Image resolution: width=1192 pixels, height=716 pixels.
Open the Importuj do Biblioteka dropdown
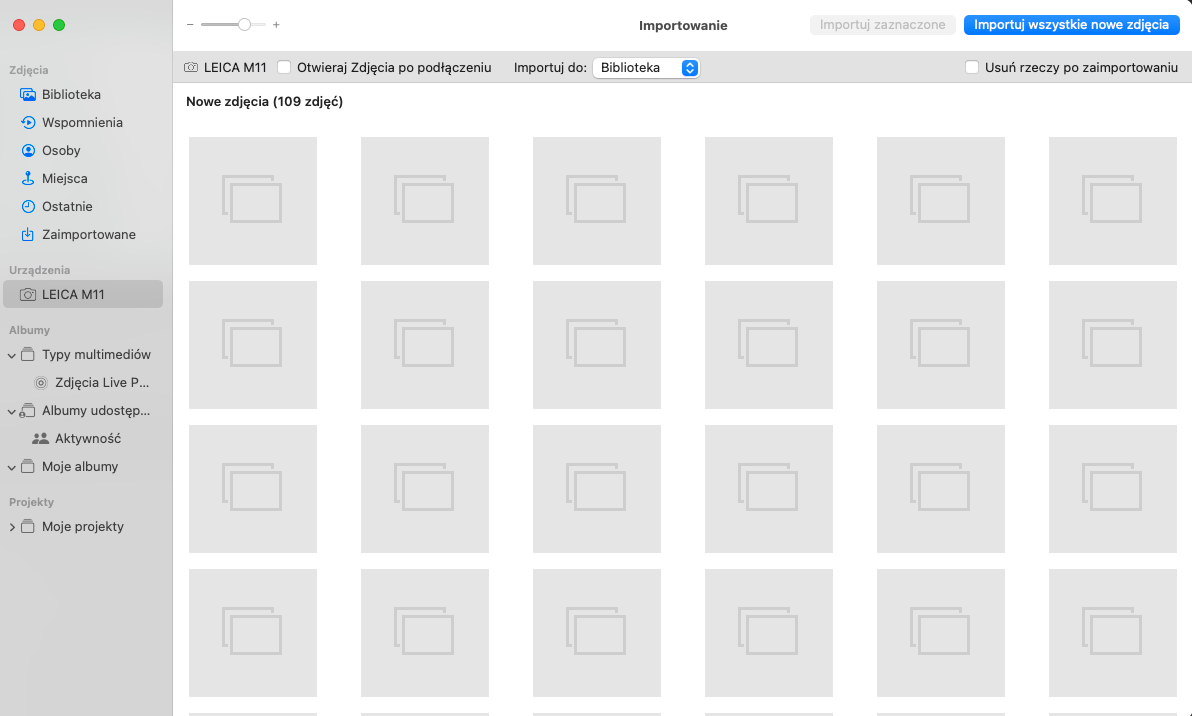pyautogui.click(x=646, y=68)
